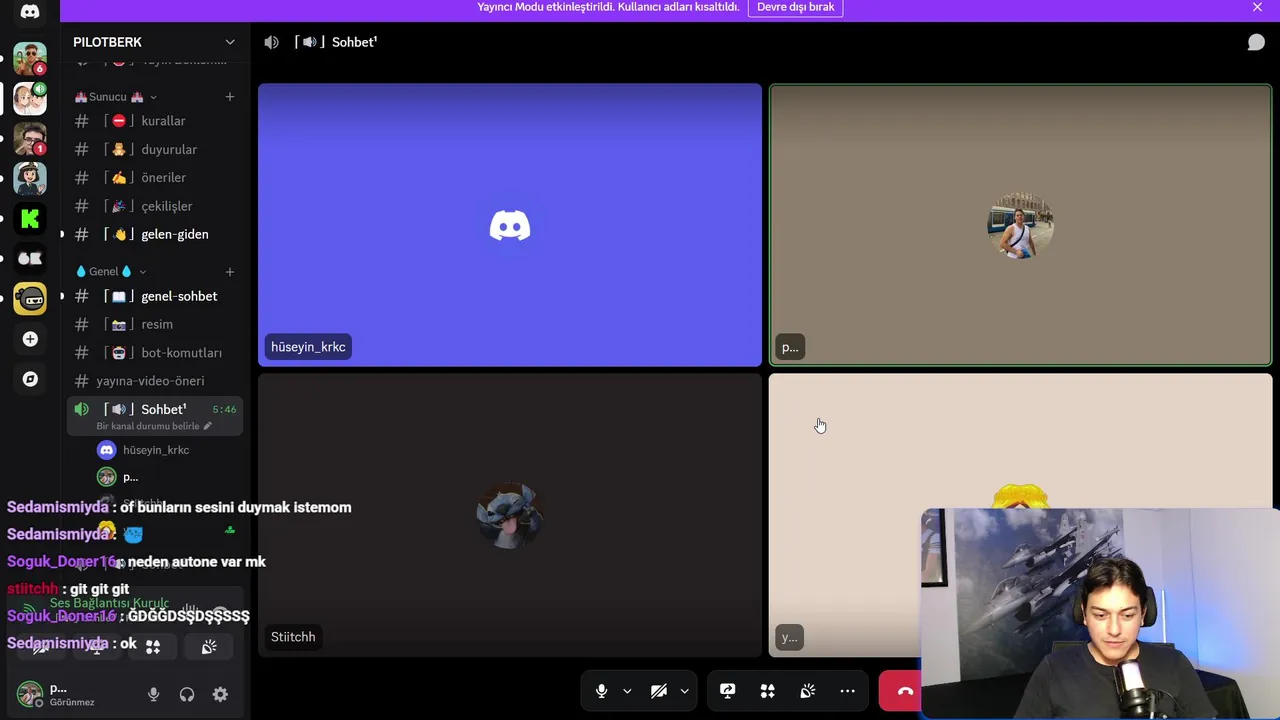
Task: Open Discord home direct messages icon
Action: coord(30,12)
